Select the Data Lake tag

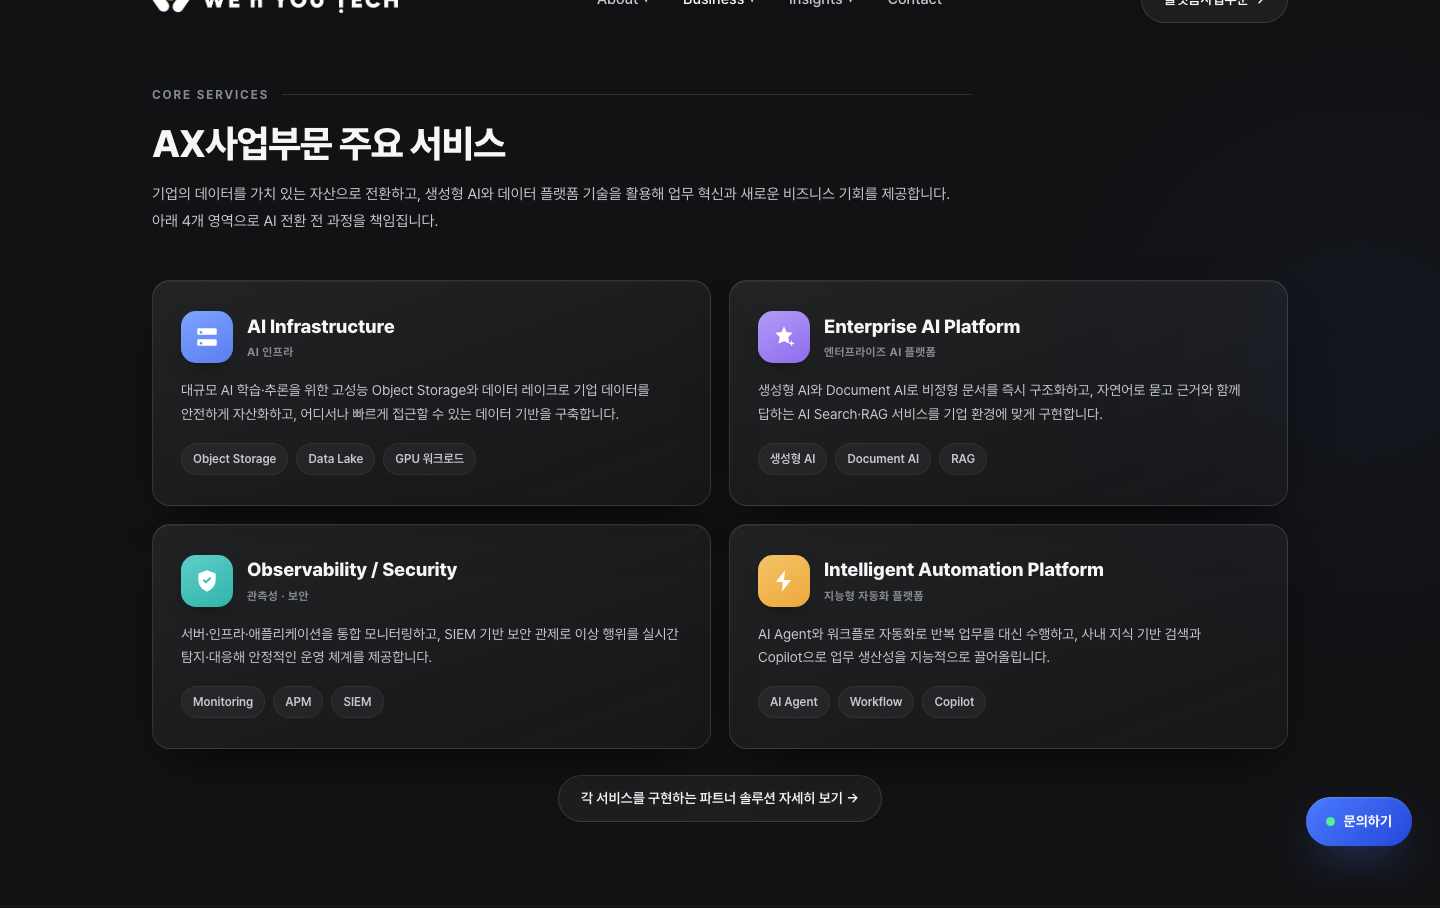click(336, 459)
